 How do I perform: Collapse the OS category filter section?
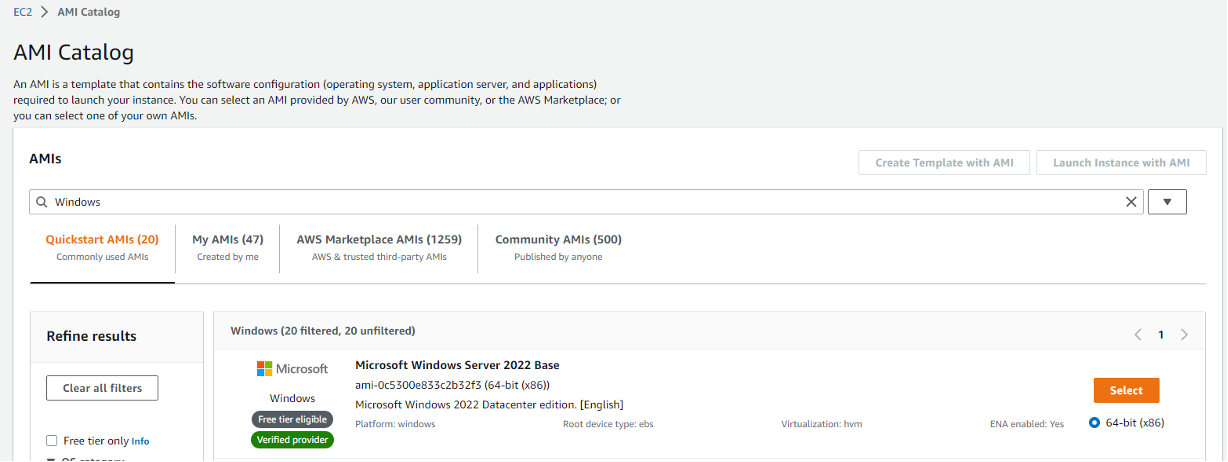tap(52, 459)
